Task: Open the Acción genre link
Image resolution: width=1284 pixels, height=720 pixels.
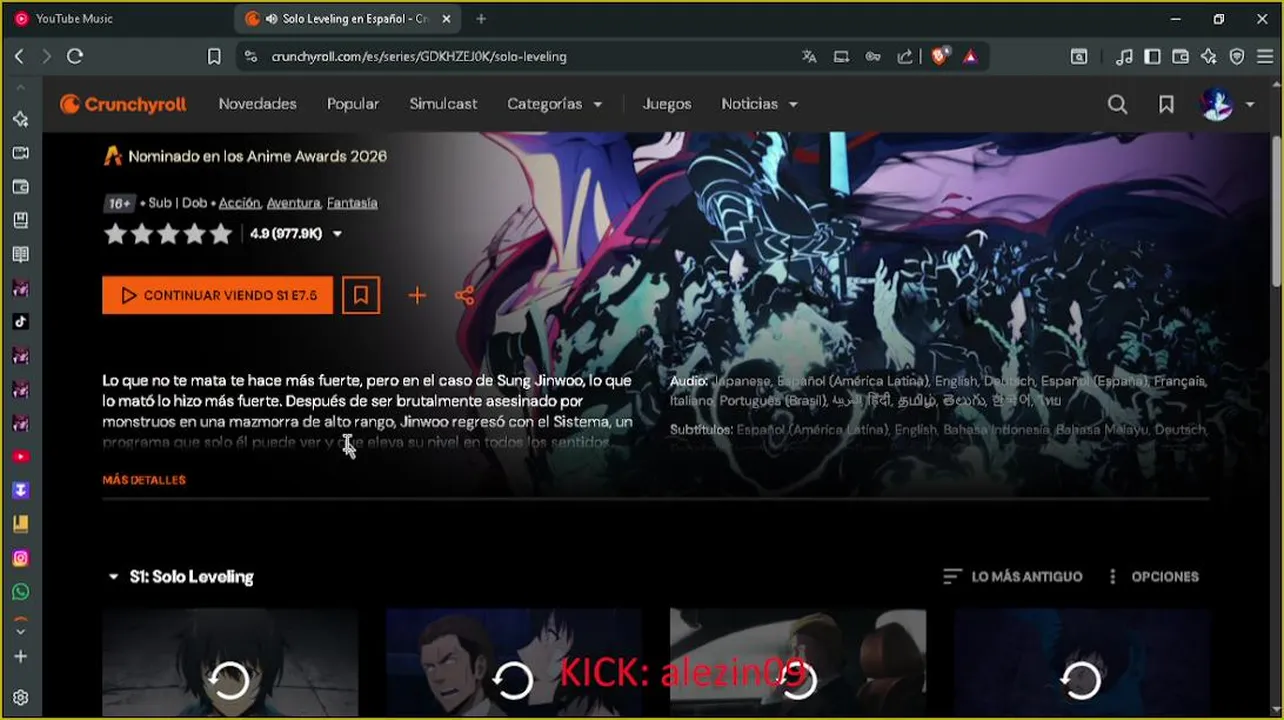Action: point(239,203)
